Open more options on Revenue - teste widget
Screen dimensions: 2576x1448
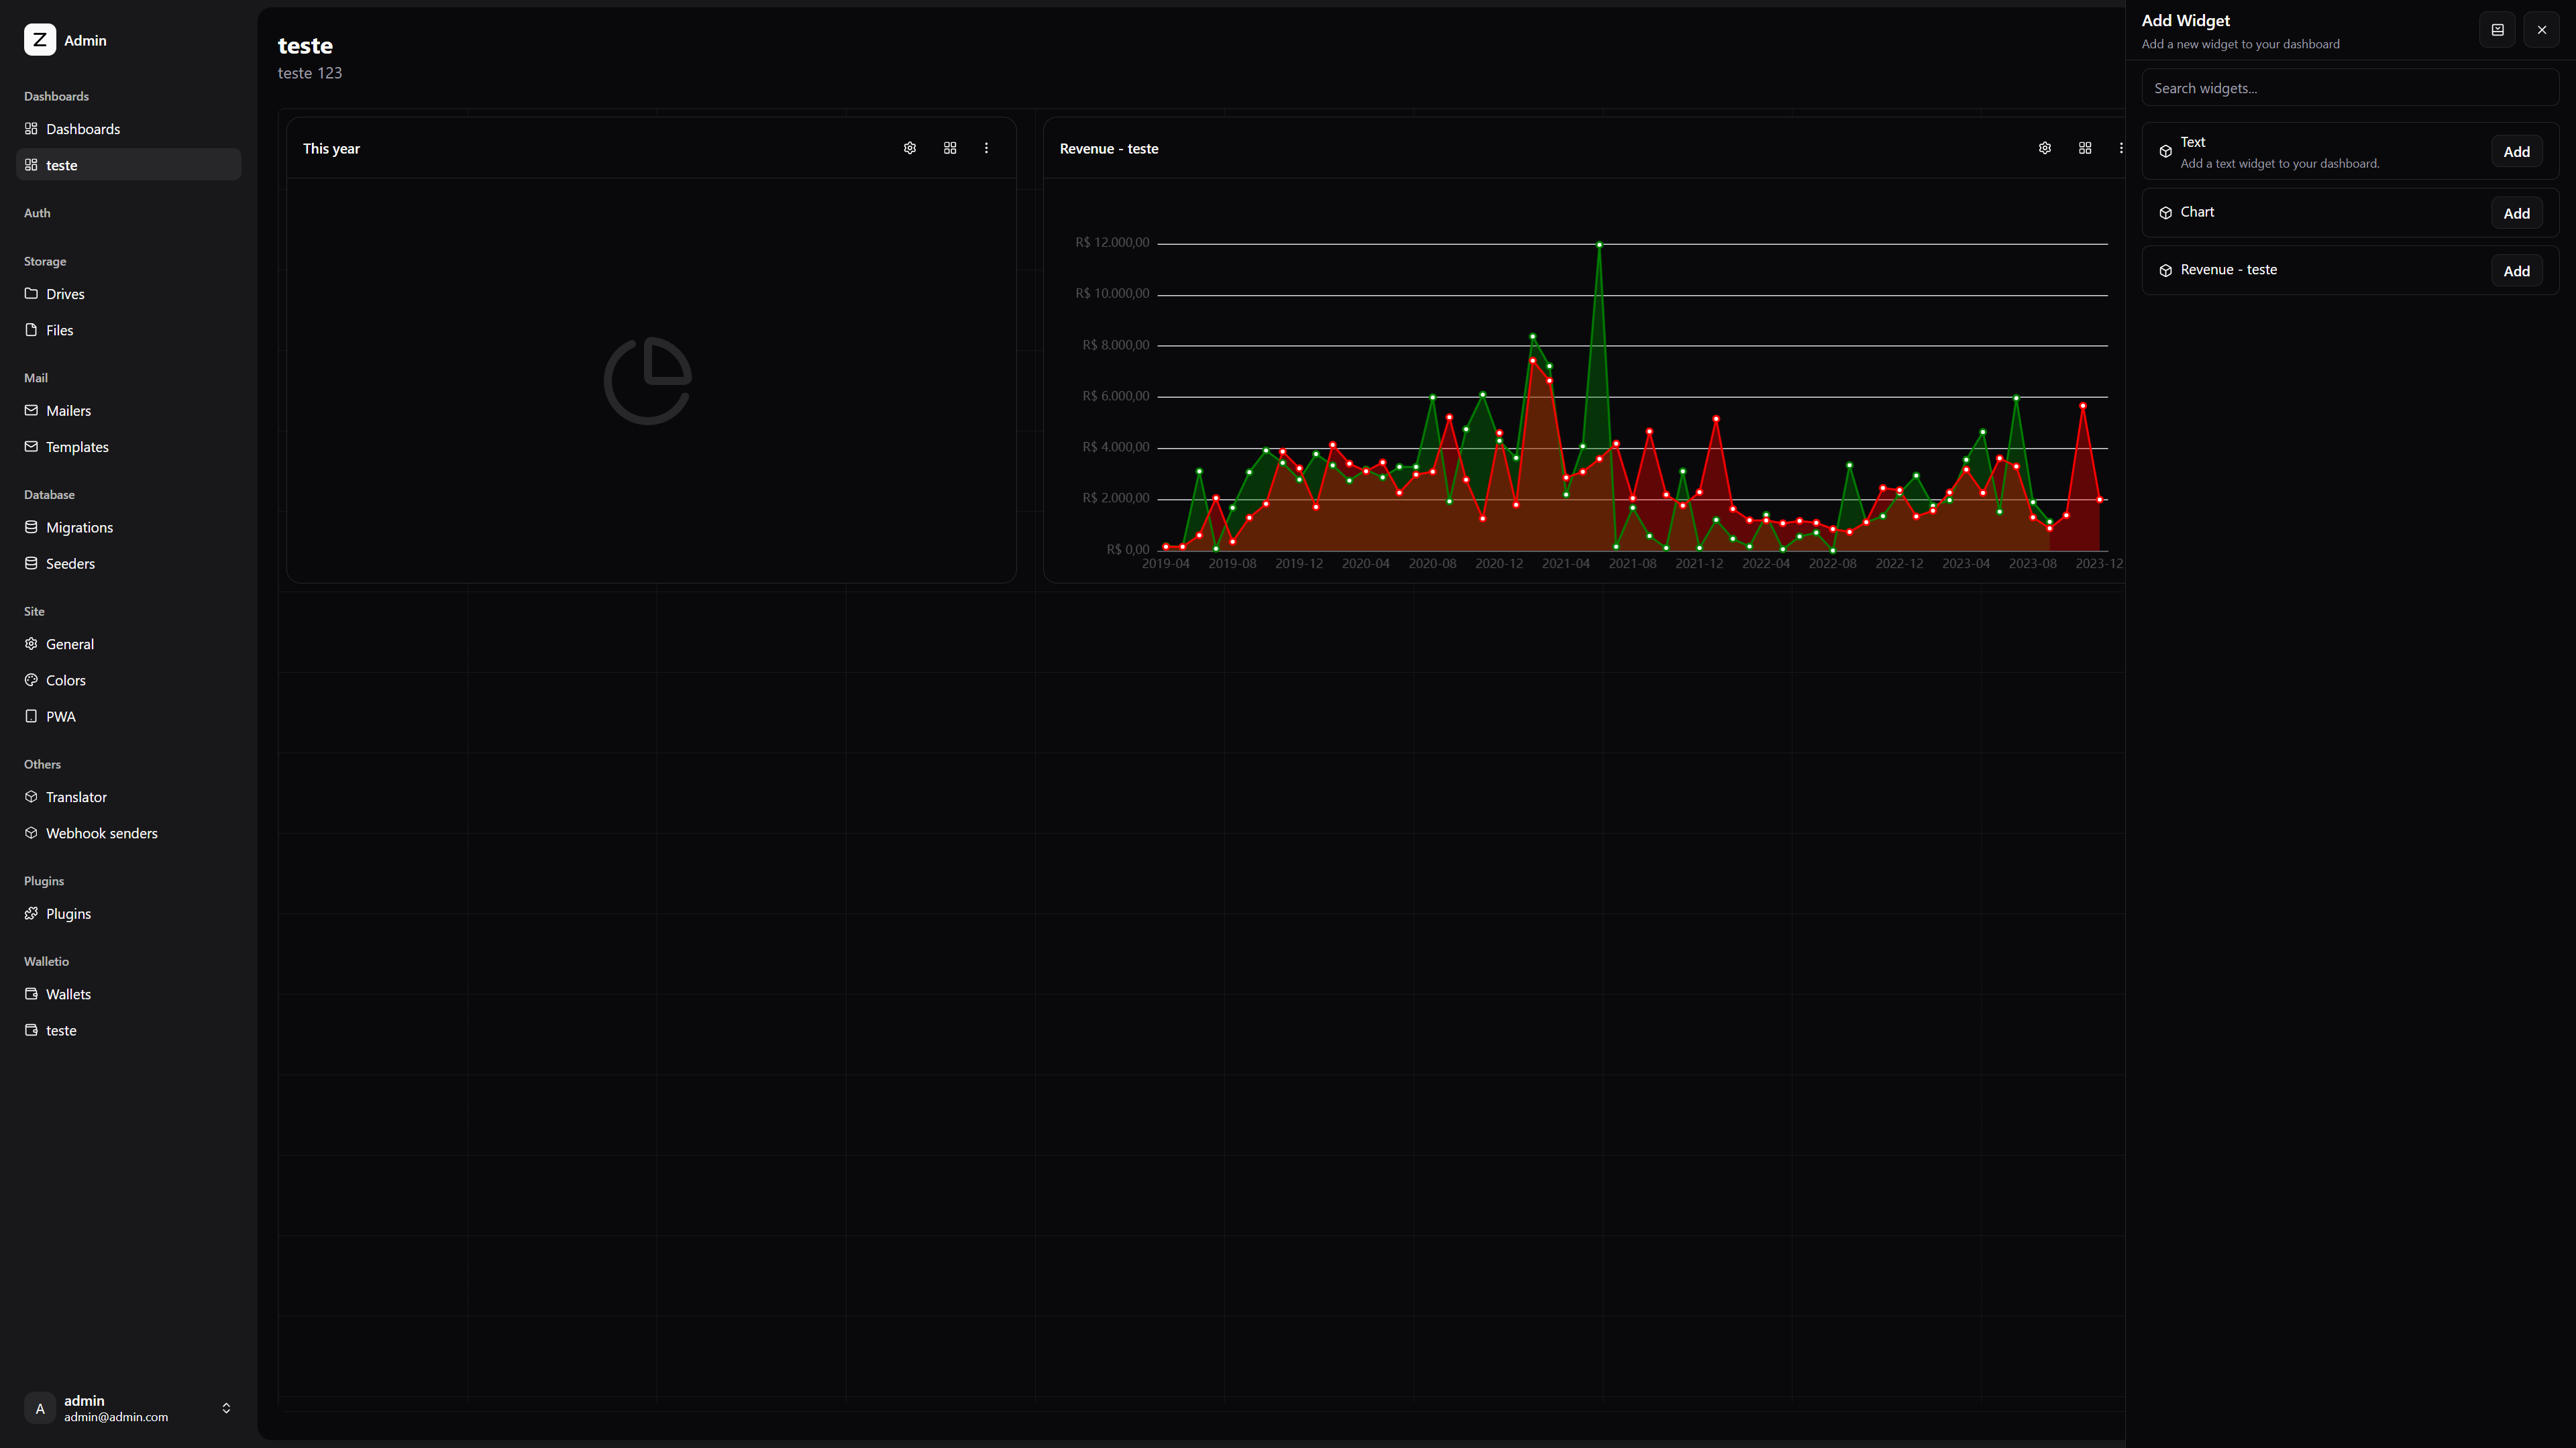point(2120,148)
